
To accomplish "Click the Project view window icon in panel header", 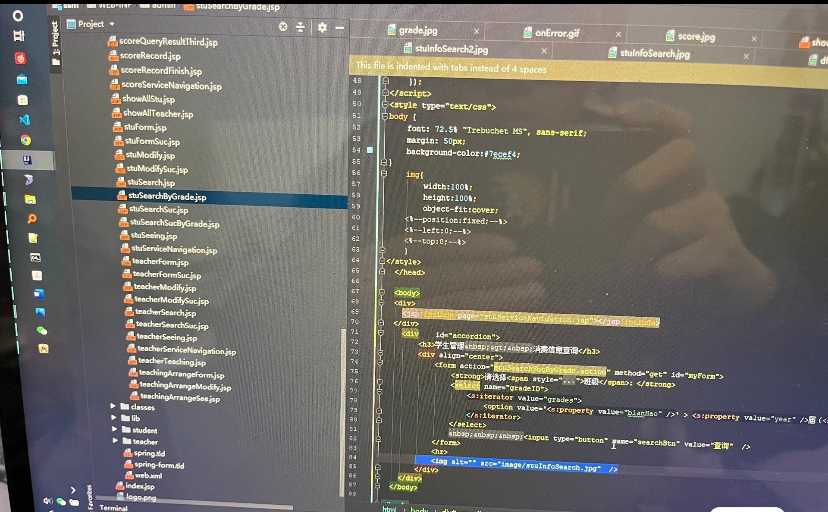I will click(71, 24).
